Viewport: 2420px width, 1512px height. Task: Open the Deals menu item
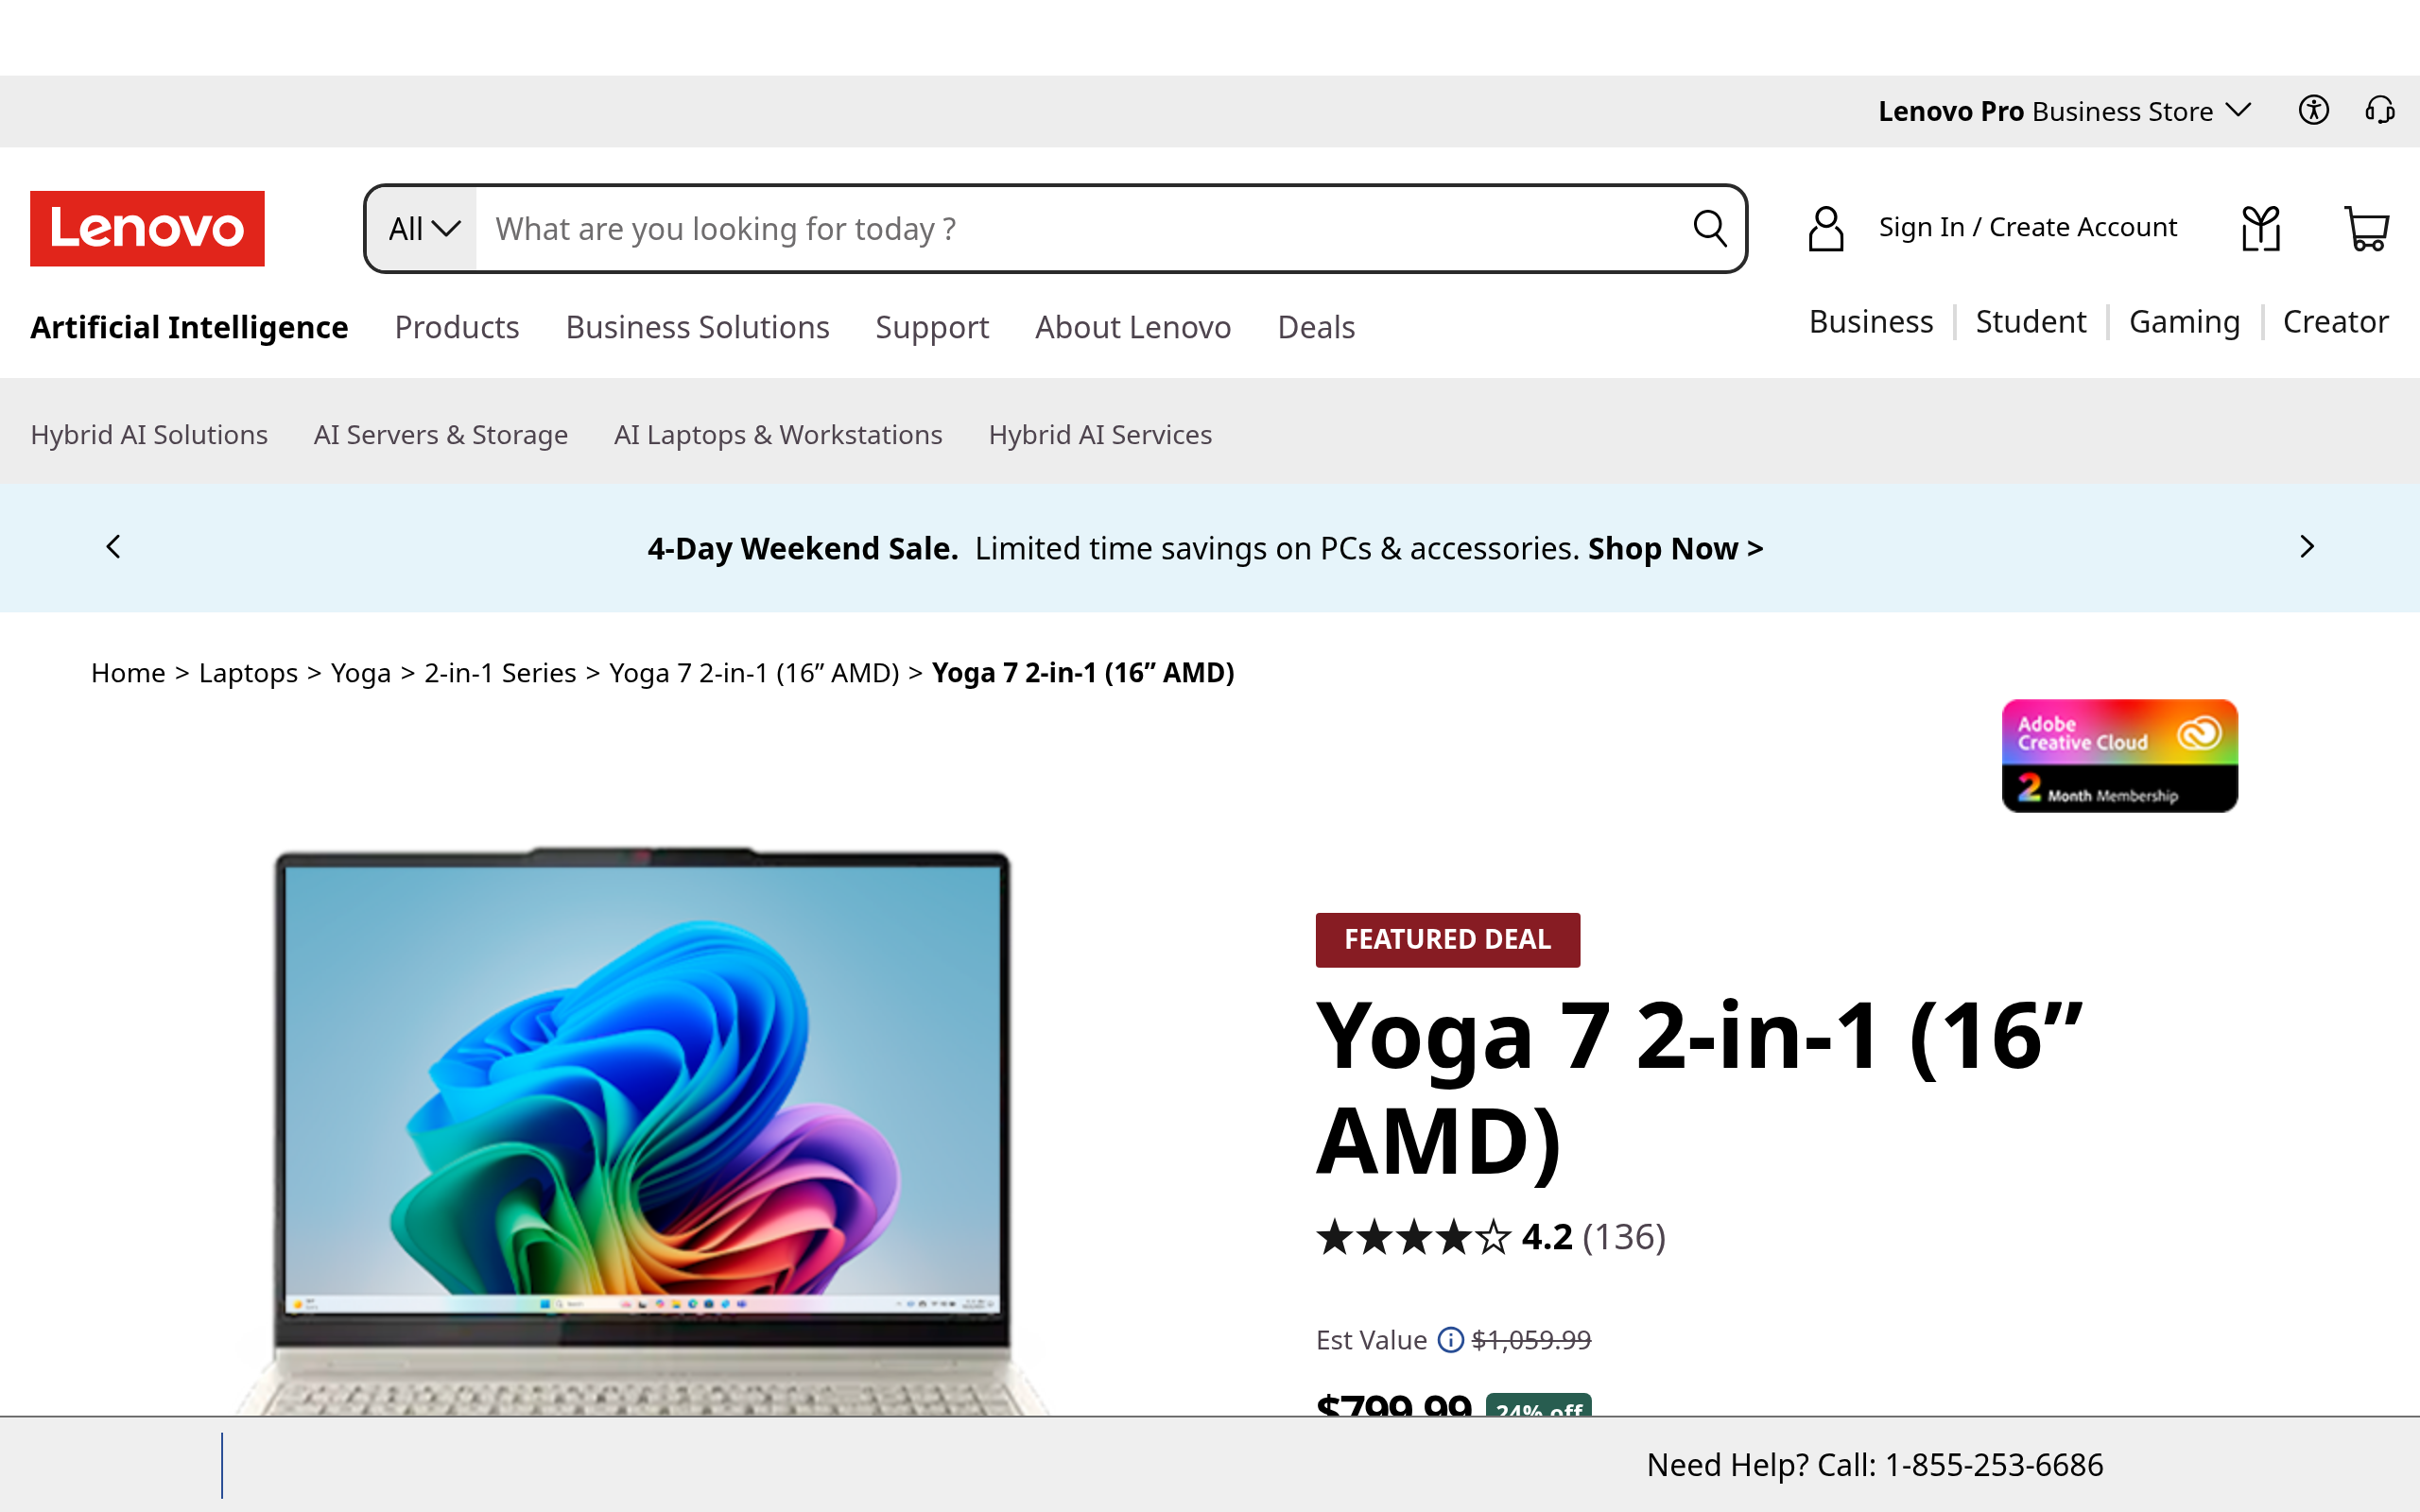(1316, 327)
